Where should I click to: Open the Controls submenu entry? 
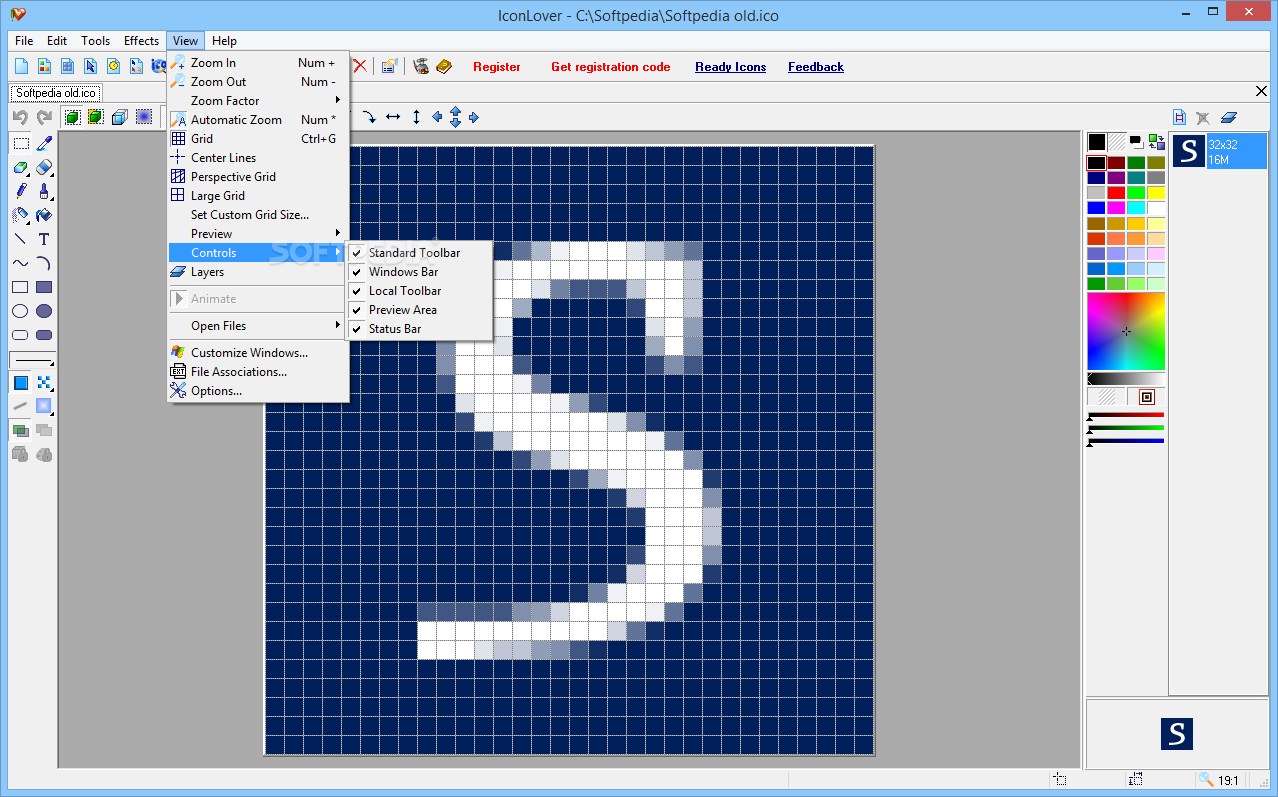(258, 253)
